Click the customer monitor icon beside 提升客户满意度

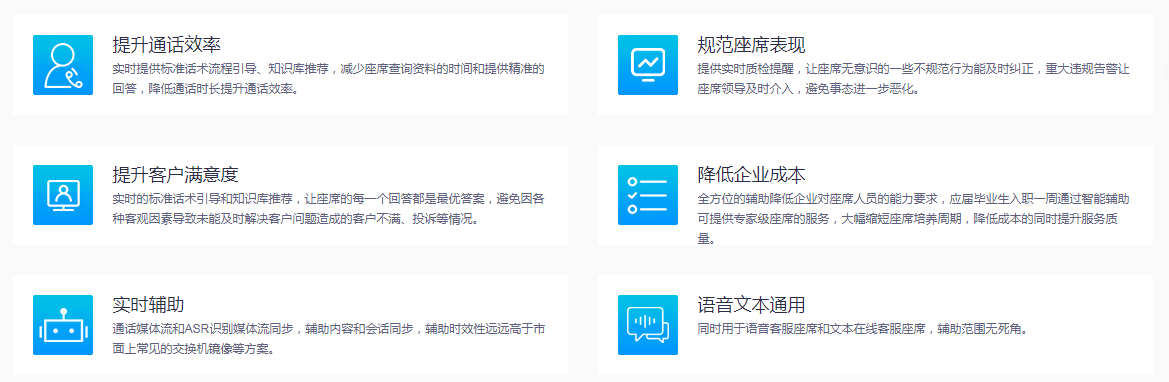click(x=63, y=195)
